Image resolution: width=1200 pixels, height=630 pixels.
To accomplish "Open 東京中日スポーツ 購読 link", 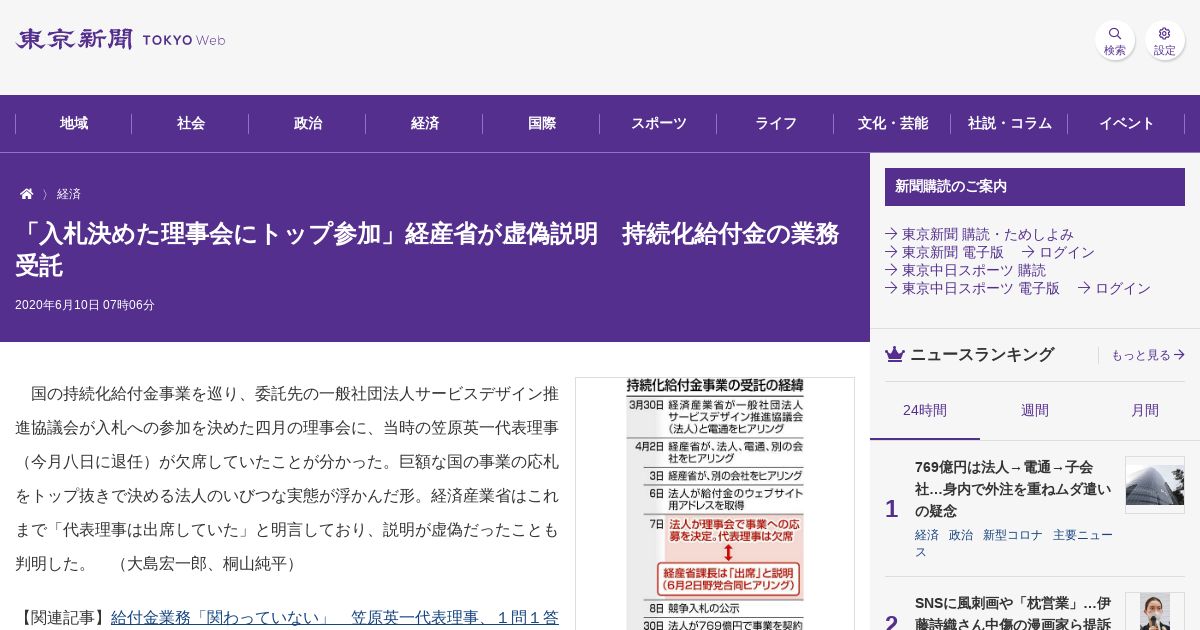I will (x=965, y=270).
